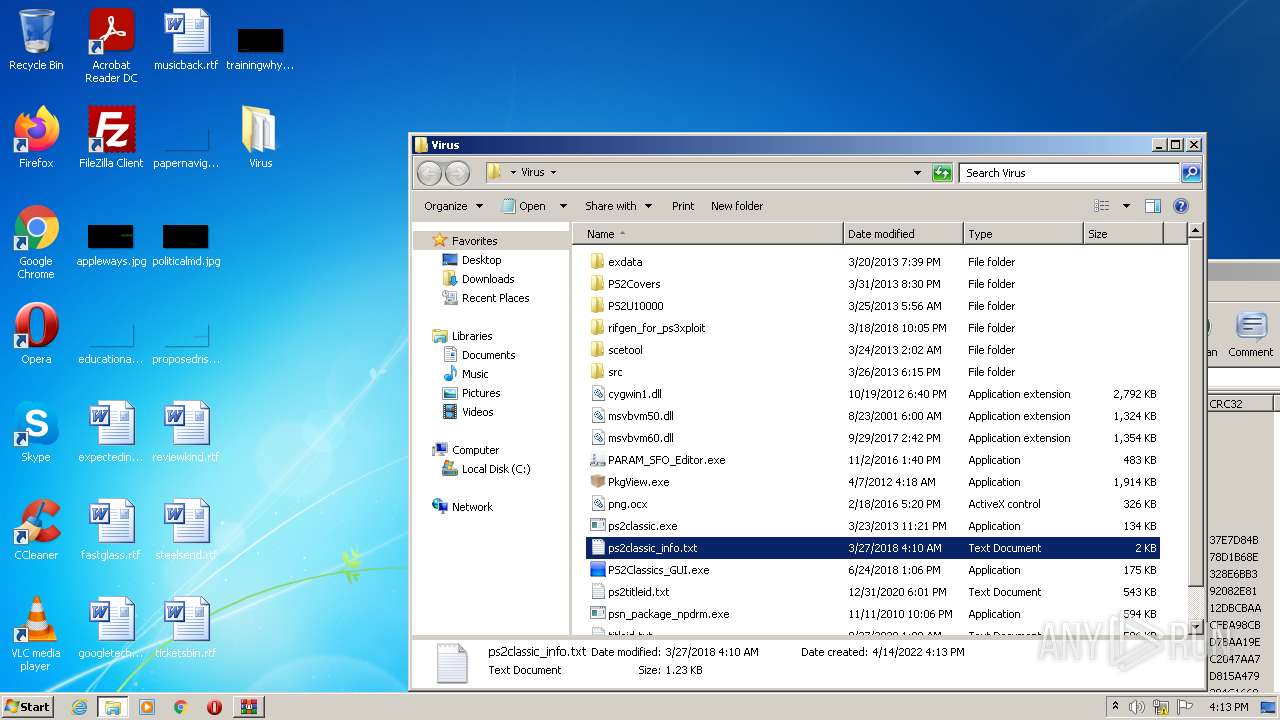Open Internet Explorer in taskbar
1280x720 pixels.
(79, 707)
